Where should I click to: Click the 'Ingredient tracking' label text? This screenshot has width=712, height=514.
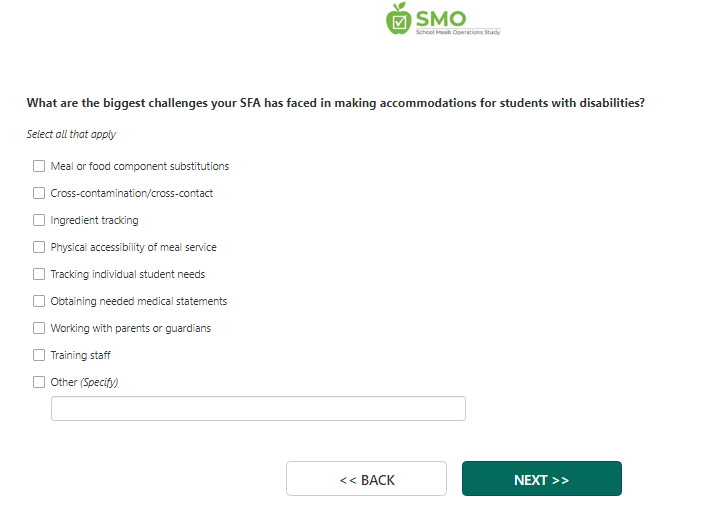point(94,220)
